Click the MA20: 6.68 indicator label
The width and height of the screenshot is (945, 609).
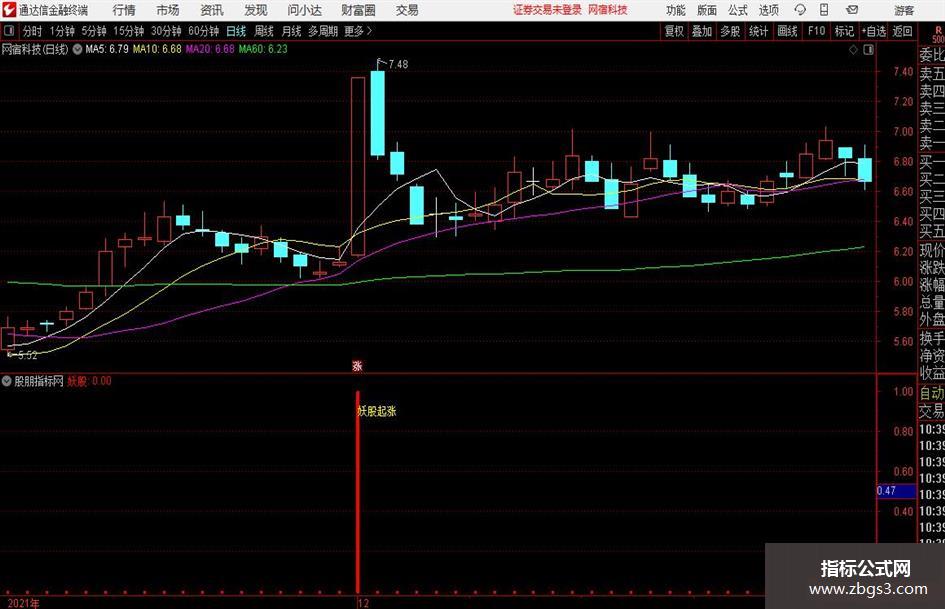click(210, 49)
